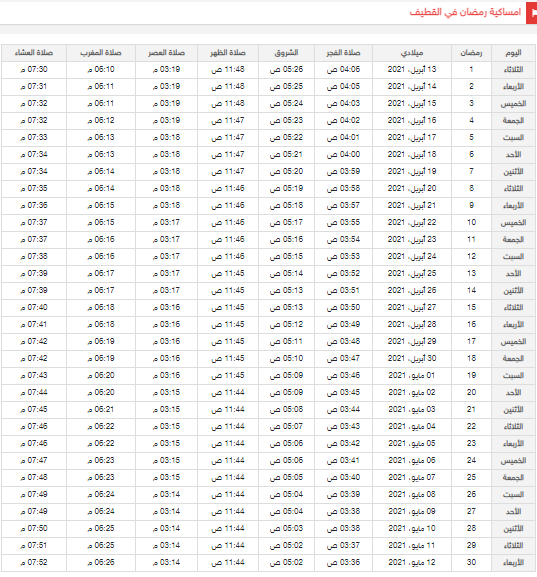The height and width of the screenshot is (577, 537).
Task: Select the صلاة العشاء column header
Action: pyautogui.click(x=34, y=53)
